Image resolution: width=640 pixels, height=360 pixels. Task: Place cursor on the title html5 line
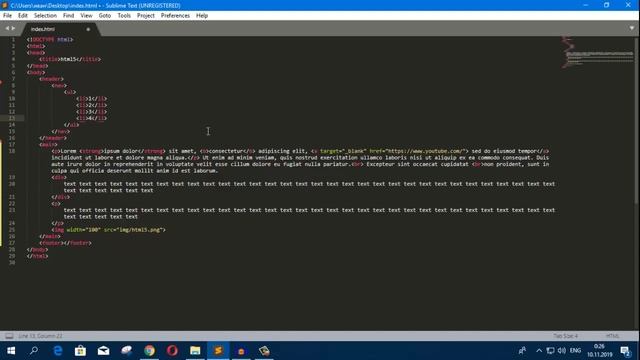(70, 59)
